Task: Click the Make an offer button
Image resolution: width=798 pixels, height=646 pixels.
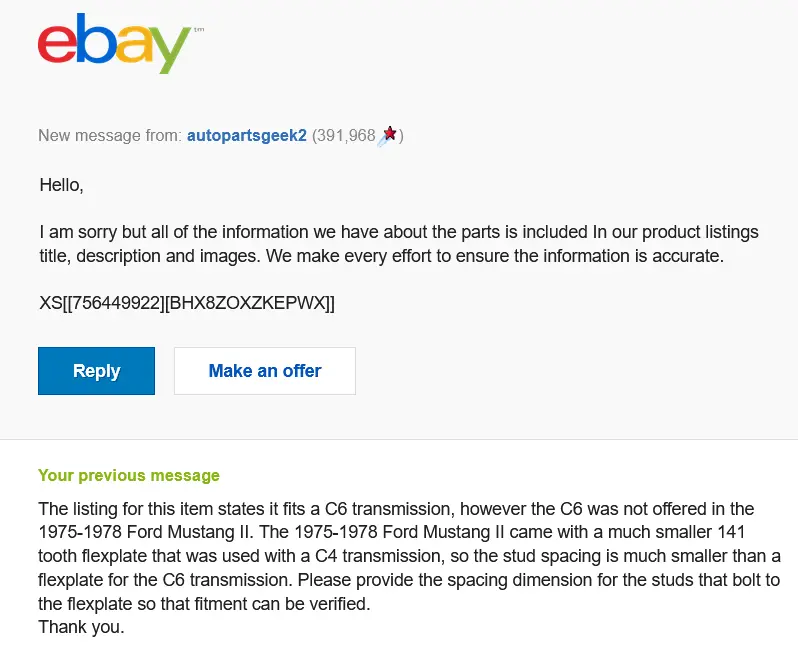Action: (265, 371)
